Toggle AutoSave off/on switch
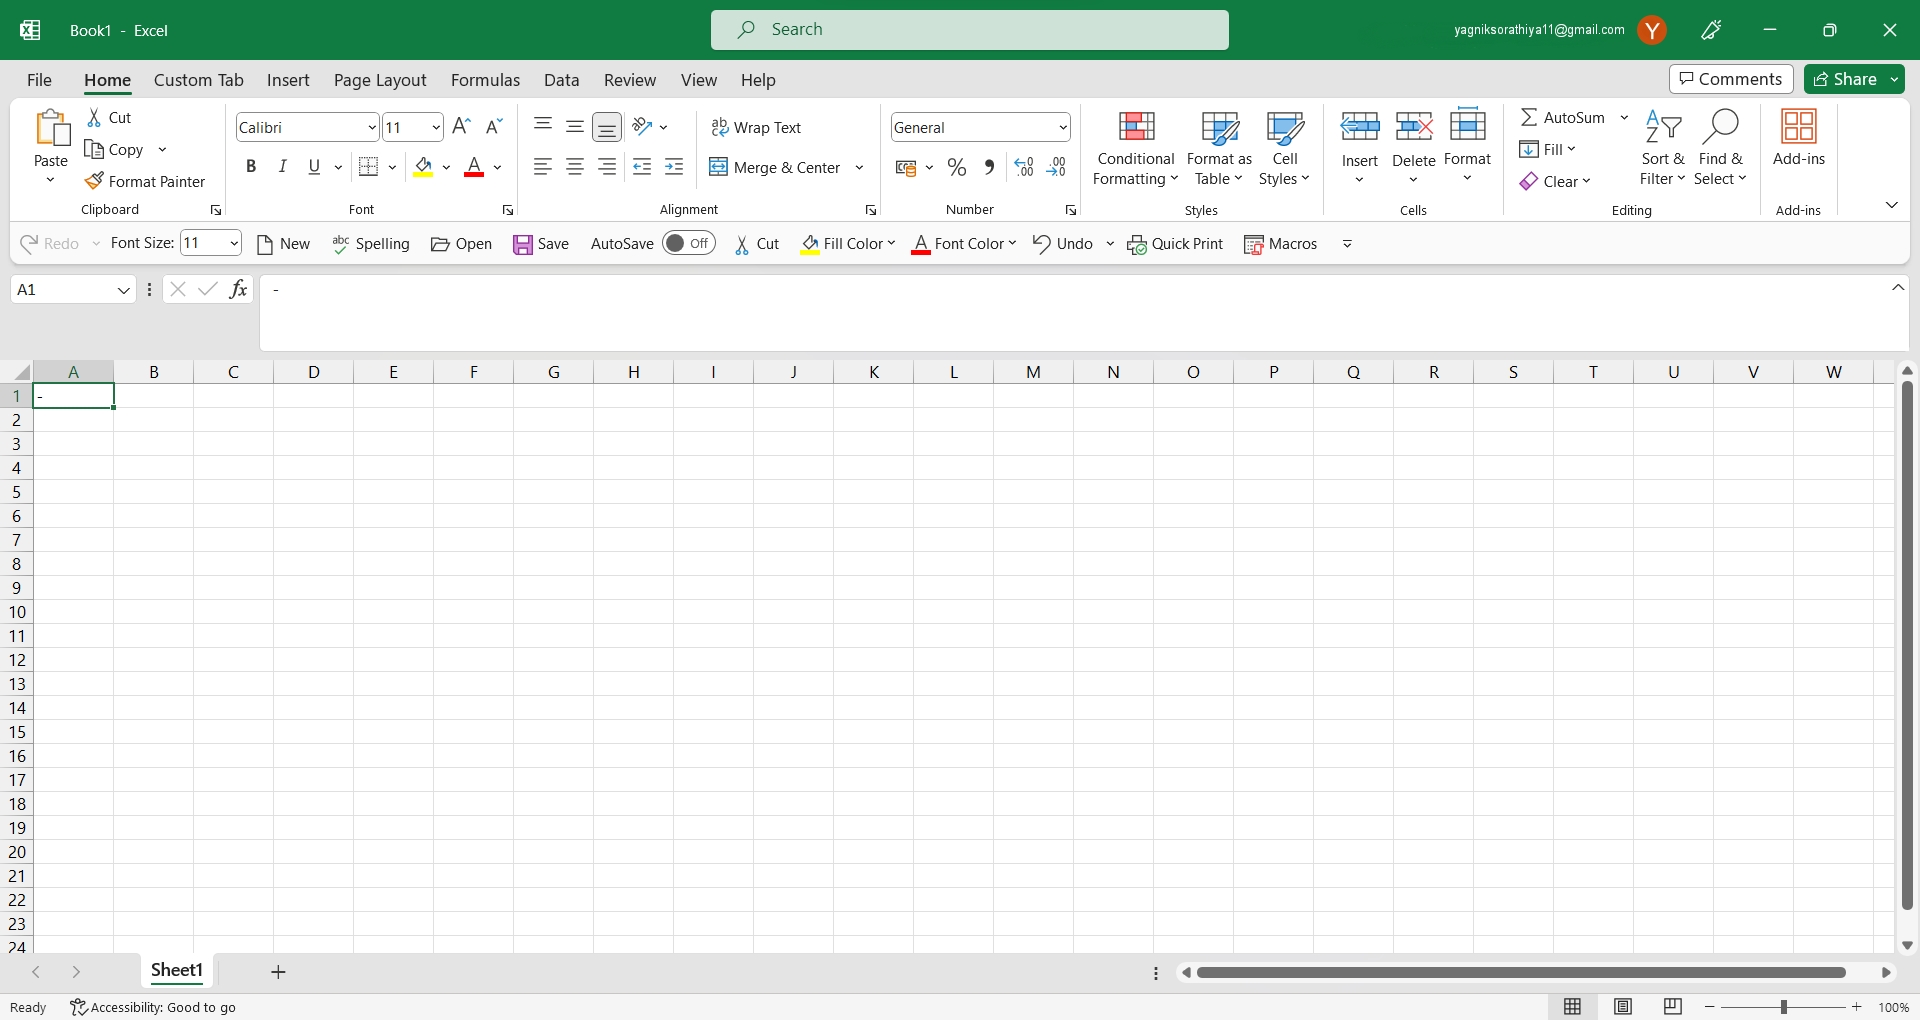Image resolution: width=1920 pixels, height=1020 pixels. [x=689, y=243]
